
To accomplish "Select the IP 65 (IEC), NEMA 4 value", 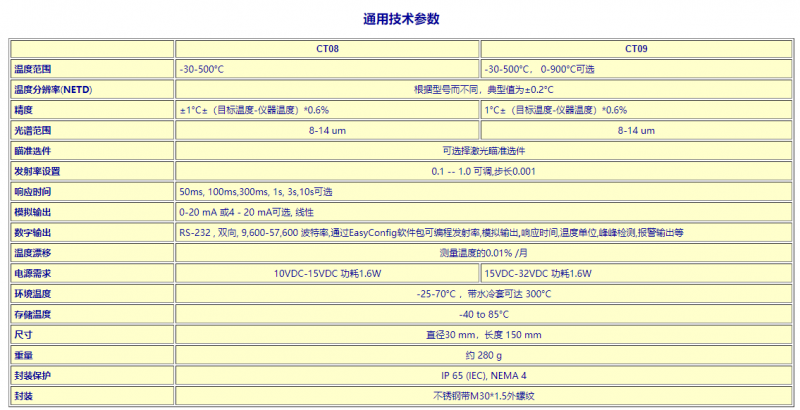I will [483, 375].
